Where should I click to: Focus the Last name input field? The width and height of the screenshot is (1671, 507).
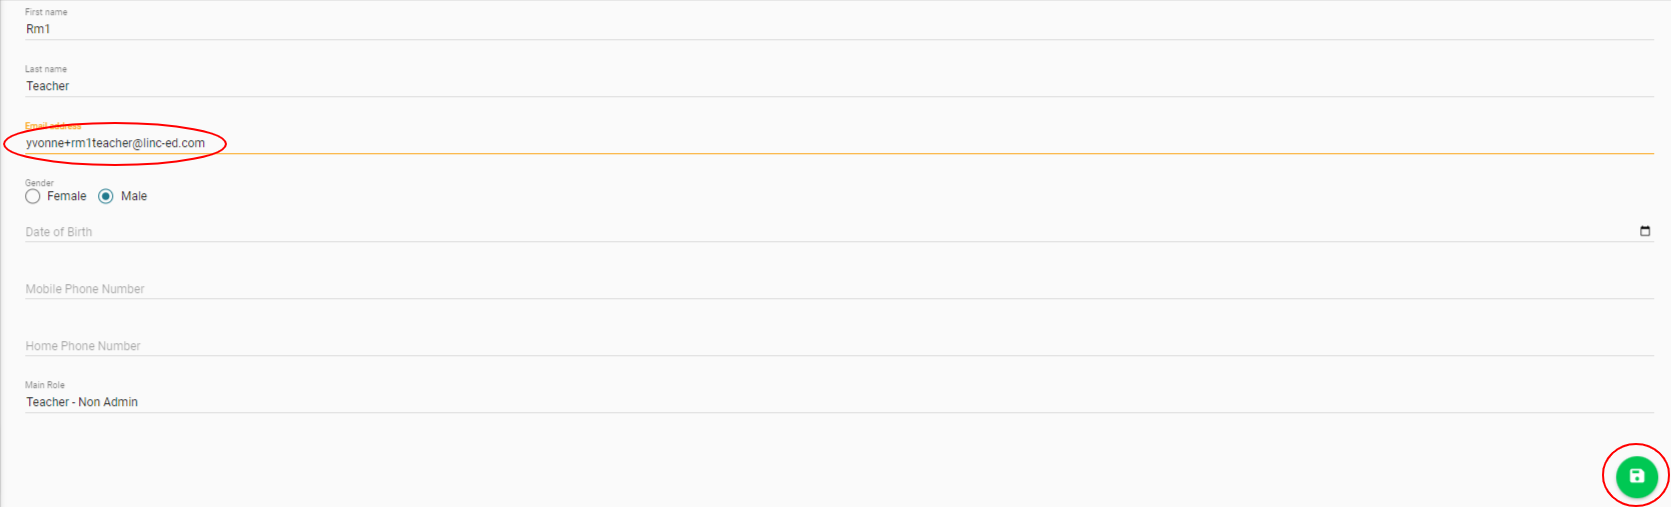pos(838,86)
